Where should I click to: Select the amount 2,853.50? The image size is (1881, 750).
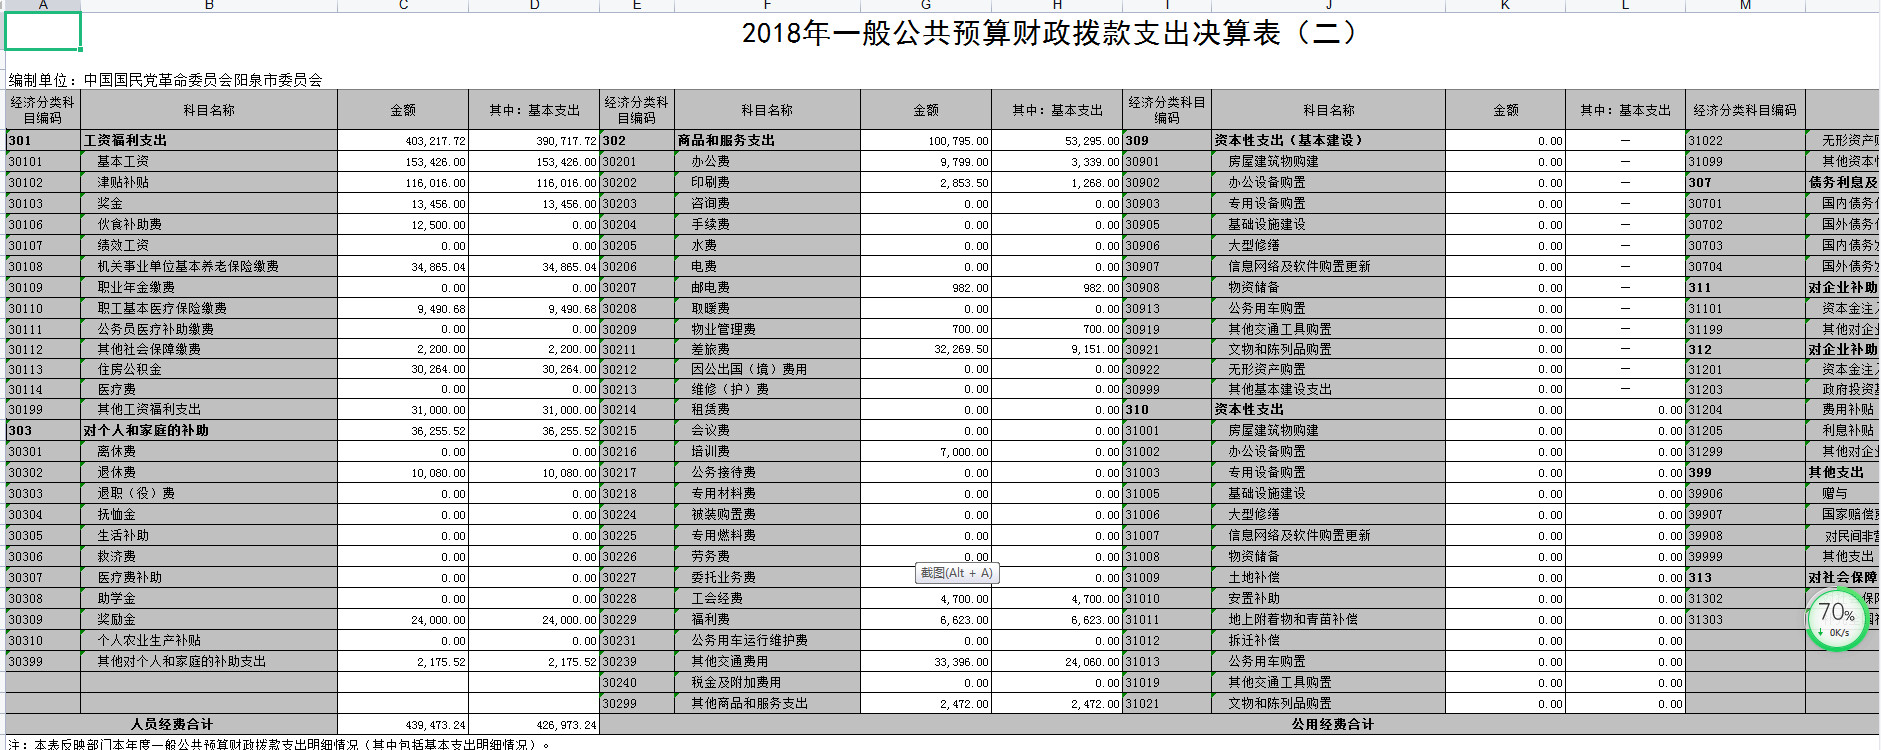click(926, 183)
